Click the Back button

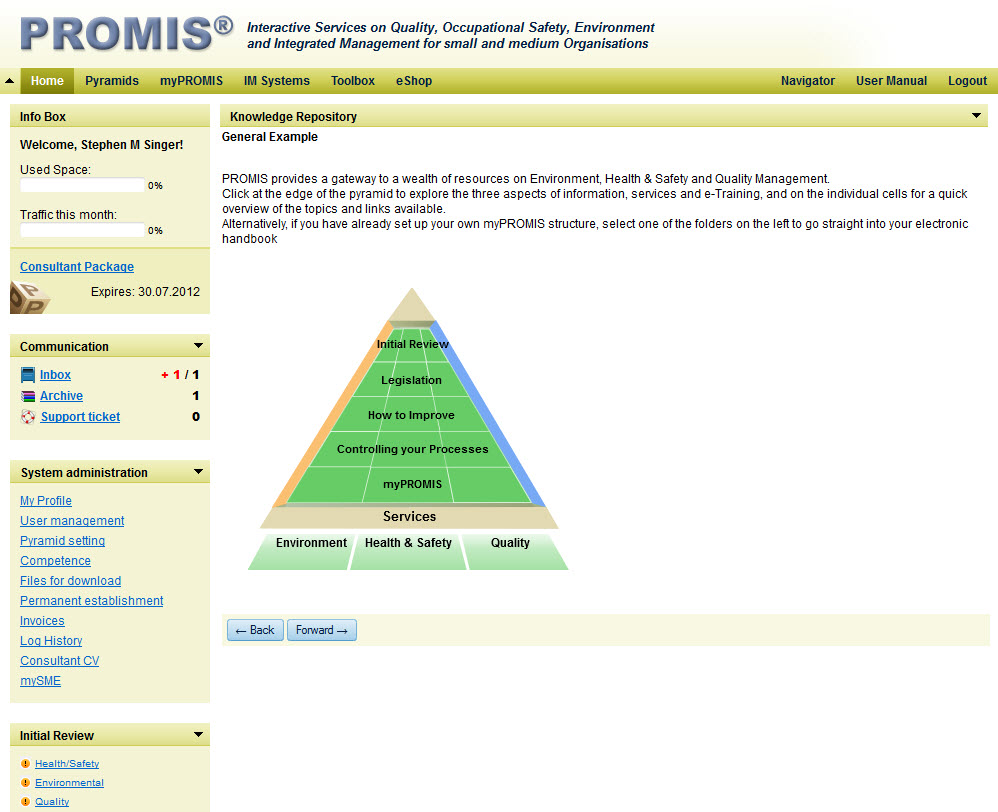tap(255, 630)
